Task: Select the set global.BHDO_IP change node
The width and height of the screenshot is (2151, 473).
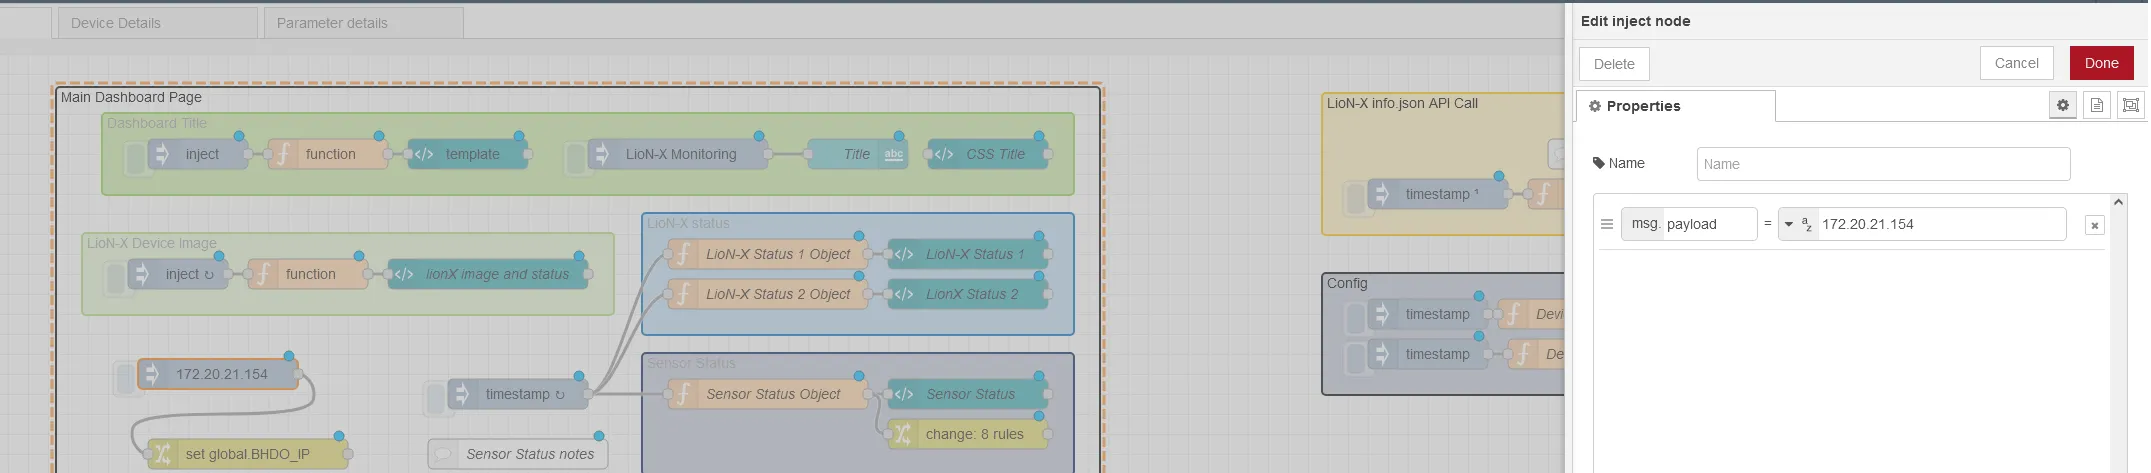Action: tap(248, 454)
